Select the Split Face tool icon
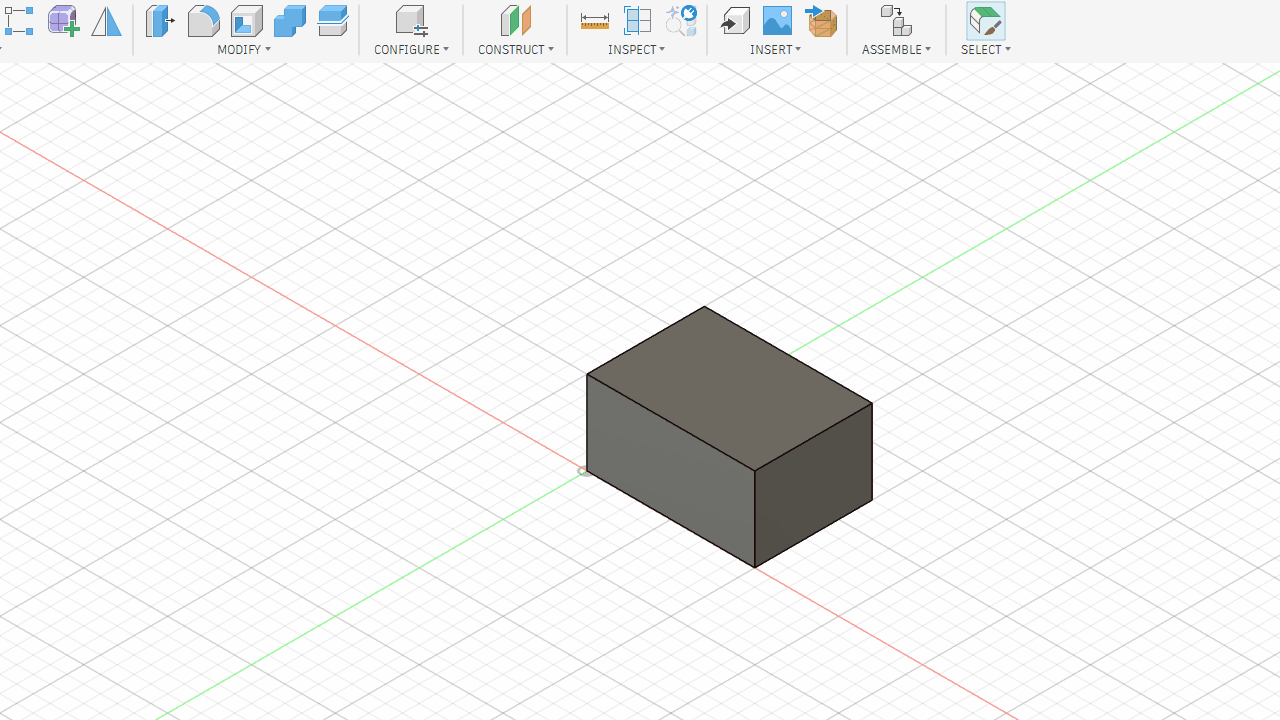The height and width of the screenshot is (720, 1280). pyautogui.click(x=333, y=20)
